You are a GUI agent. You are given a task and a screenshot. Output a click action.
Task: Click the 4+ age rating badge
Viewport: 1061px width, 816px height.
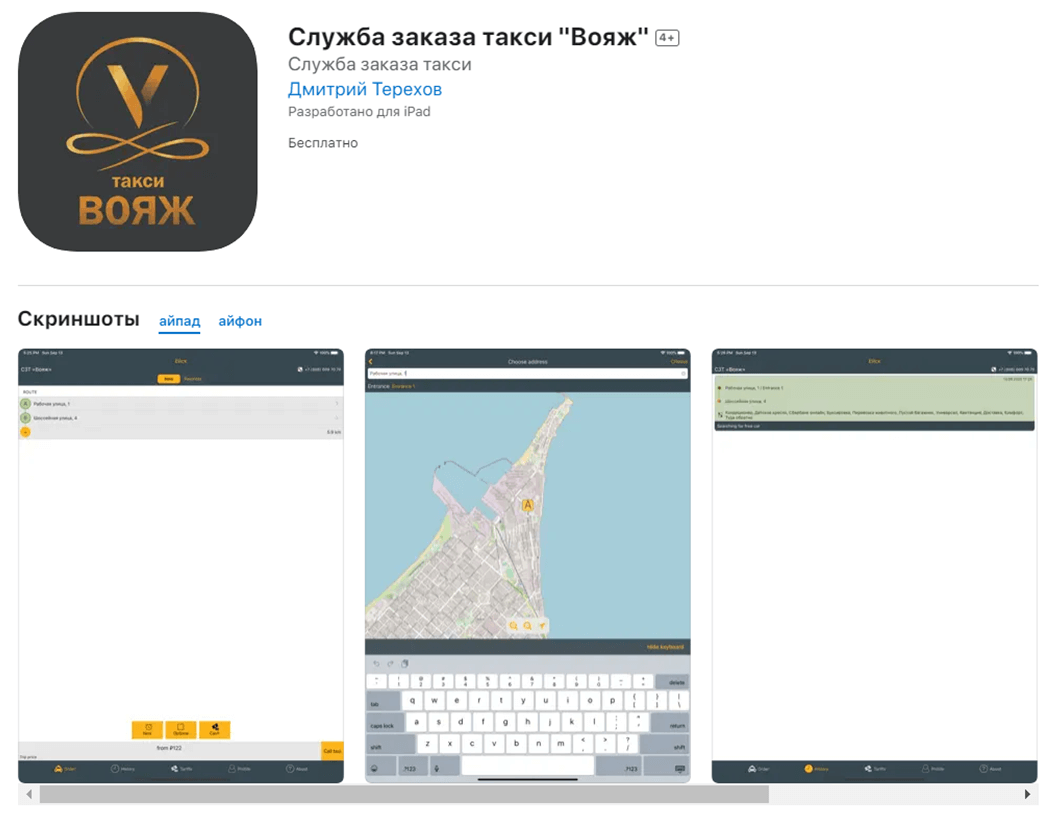point(667,38)
